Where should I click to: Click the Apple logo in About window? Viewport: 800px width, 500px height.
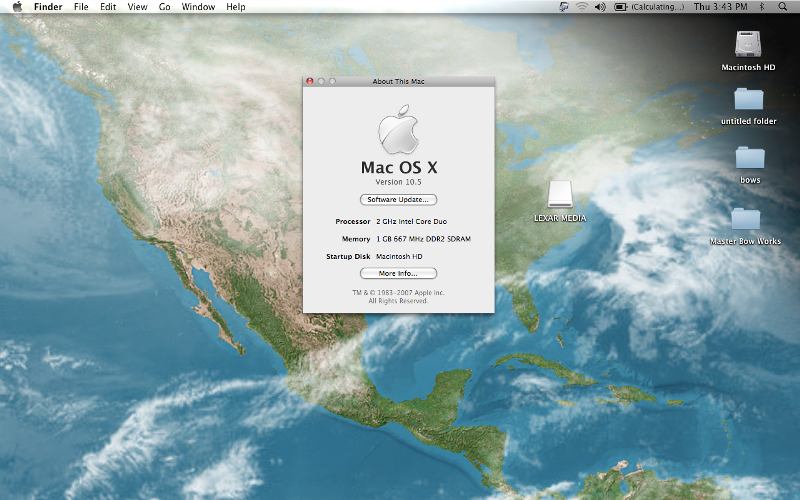pyautogui.click(x=398, y=129)
